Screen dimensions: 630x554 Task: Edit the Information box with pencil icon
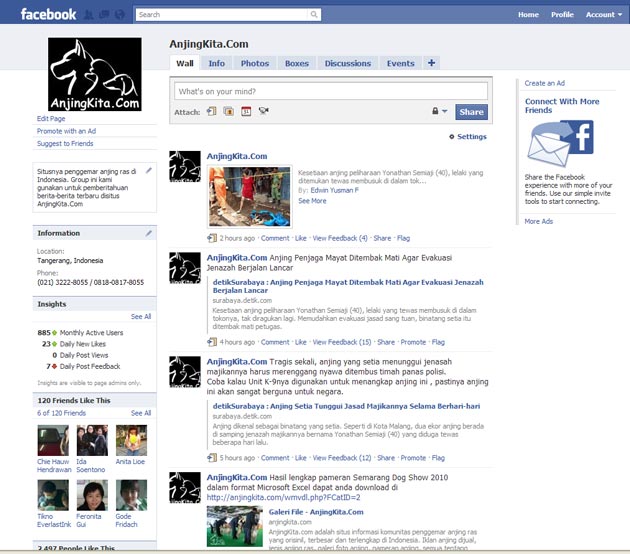tap(149, 233)
